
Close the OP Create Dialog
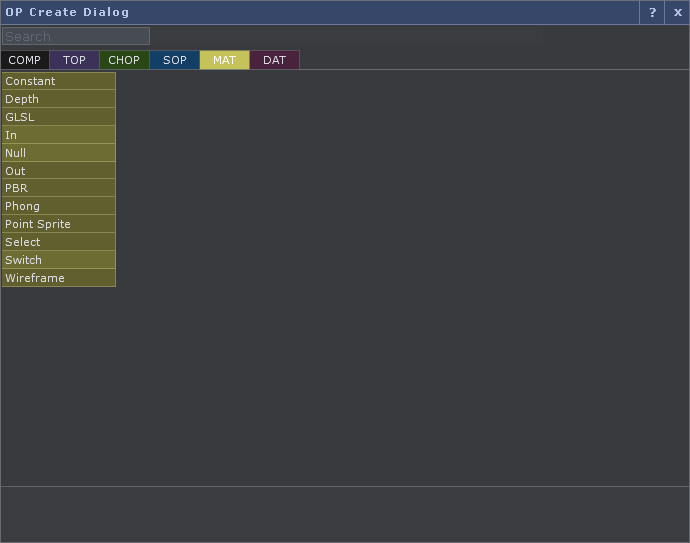tap(677, 13)
